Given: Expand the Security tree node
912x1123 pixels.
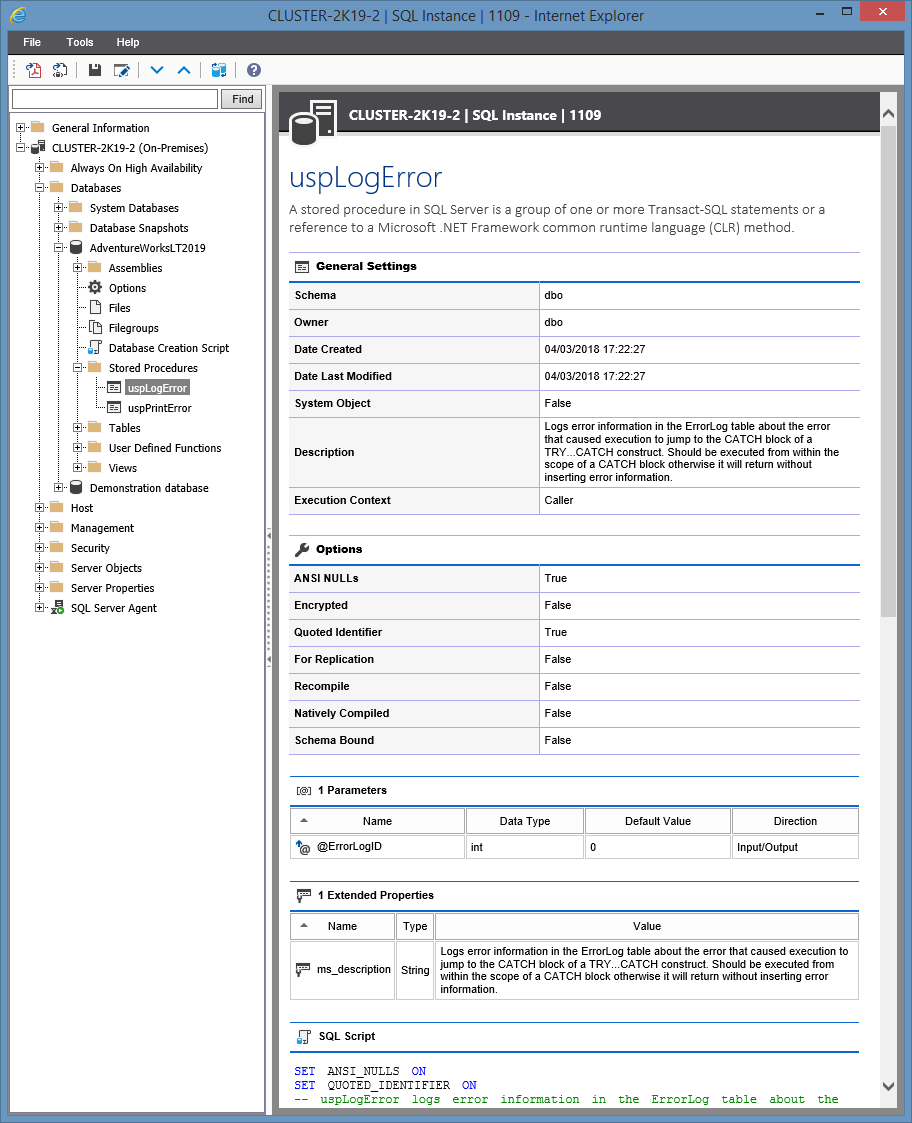Looking at the screenshot, I should (40, 548).
